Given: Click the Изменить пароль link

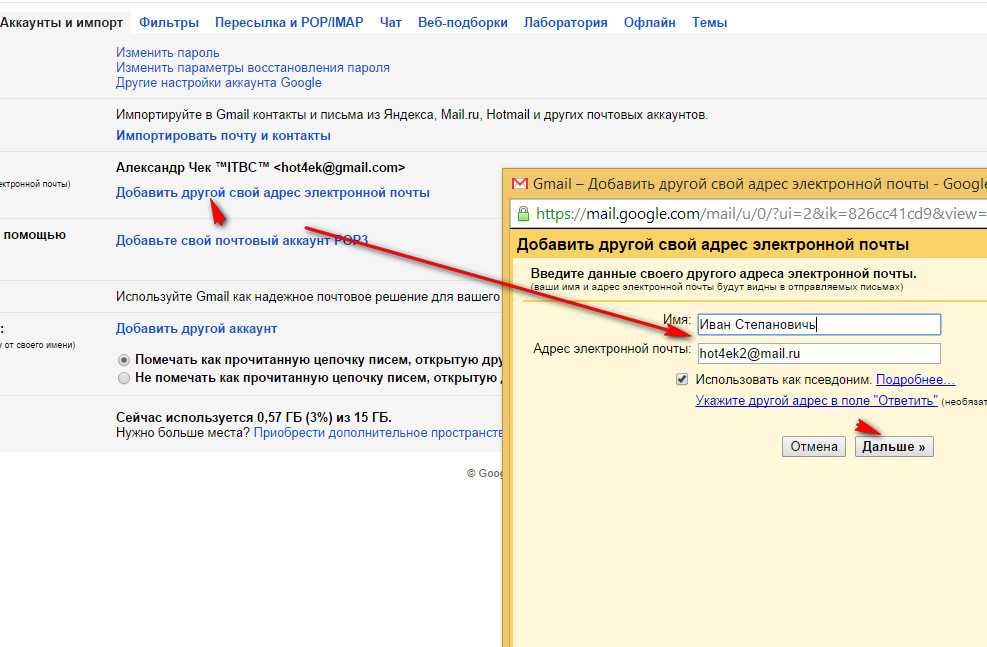Looking at the screenshot, I should (x=167, y=53).
